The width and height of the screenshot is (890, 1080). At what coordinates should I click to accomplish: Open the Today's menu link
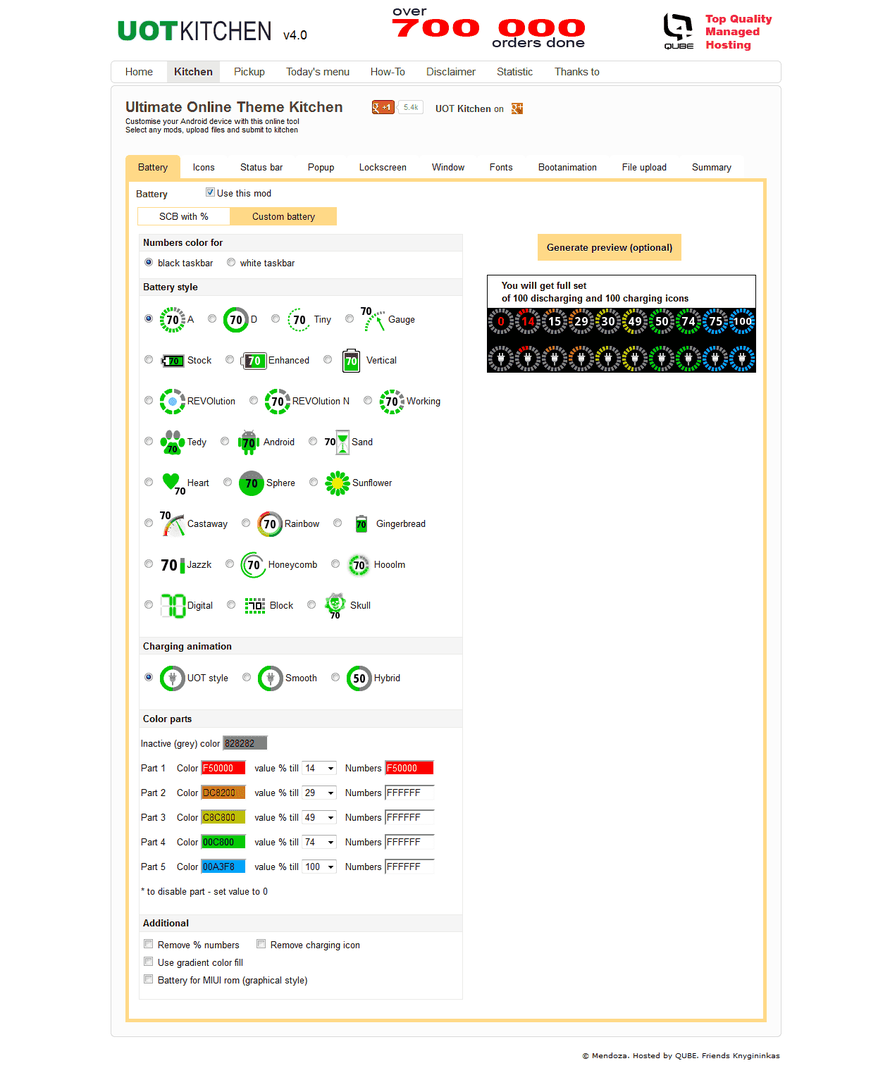click(x=318, y=72)
